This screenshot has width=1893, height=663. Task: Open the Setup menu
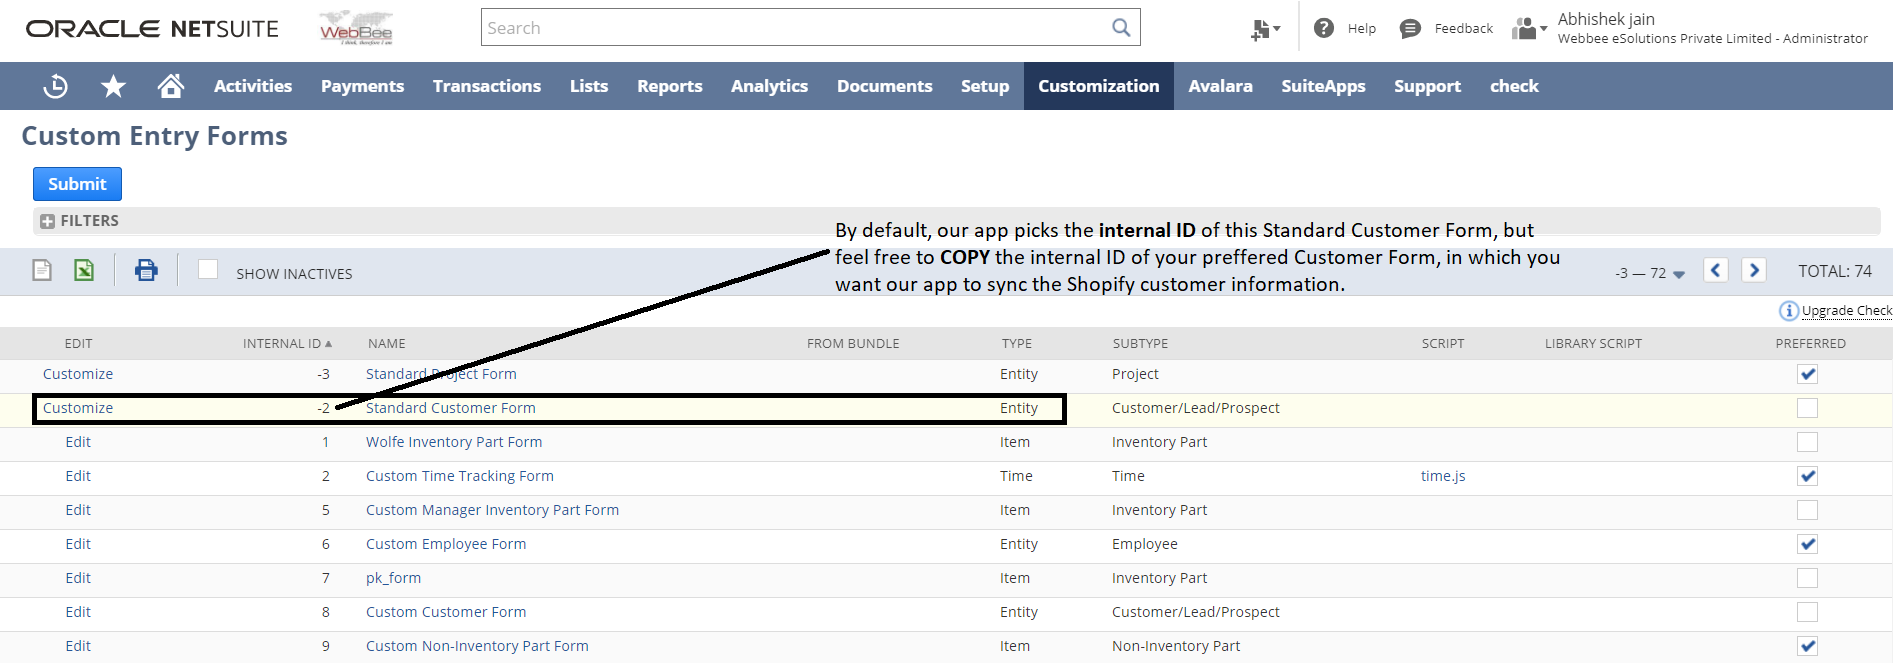[985, 86]
